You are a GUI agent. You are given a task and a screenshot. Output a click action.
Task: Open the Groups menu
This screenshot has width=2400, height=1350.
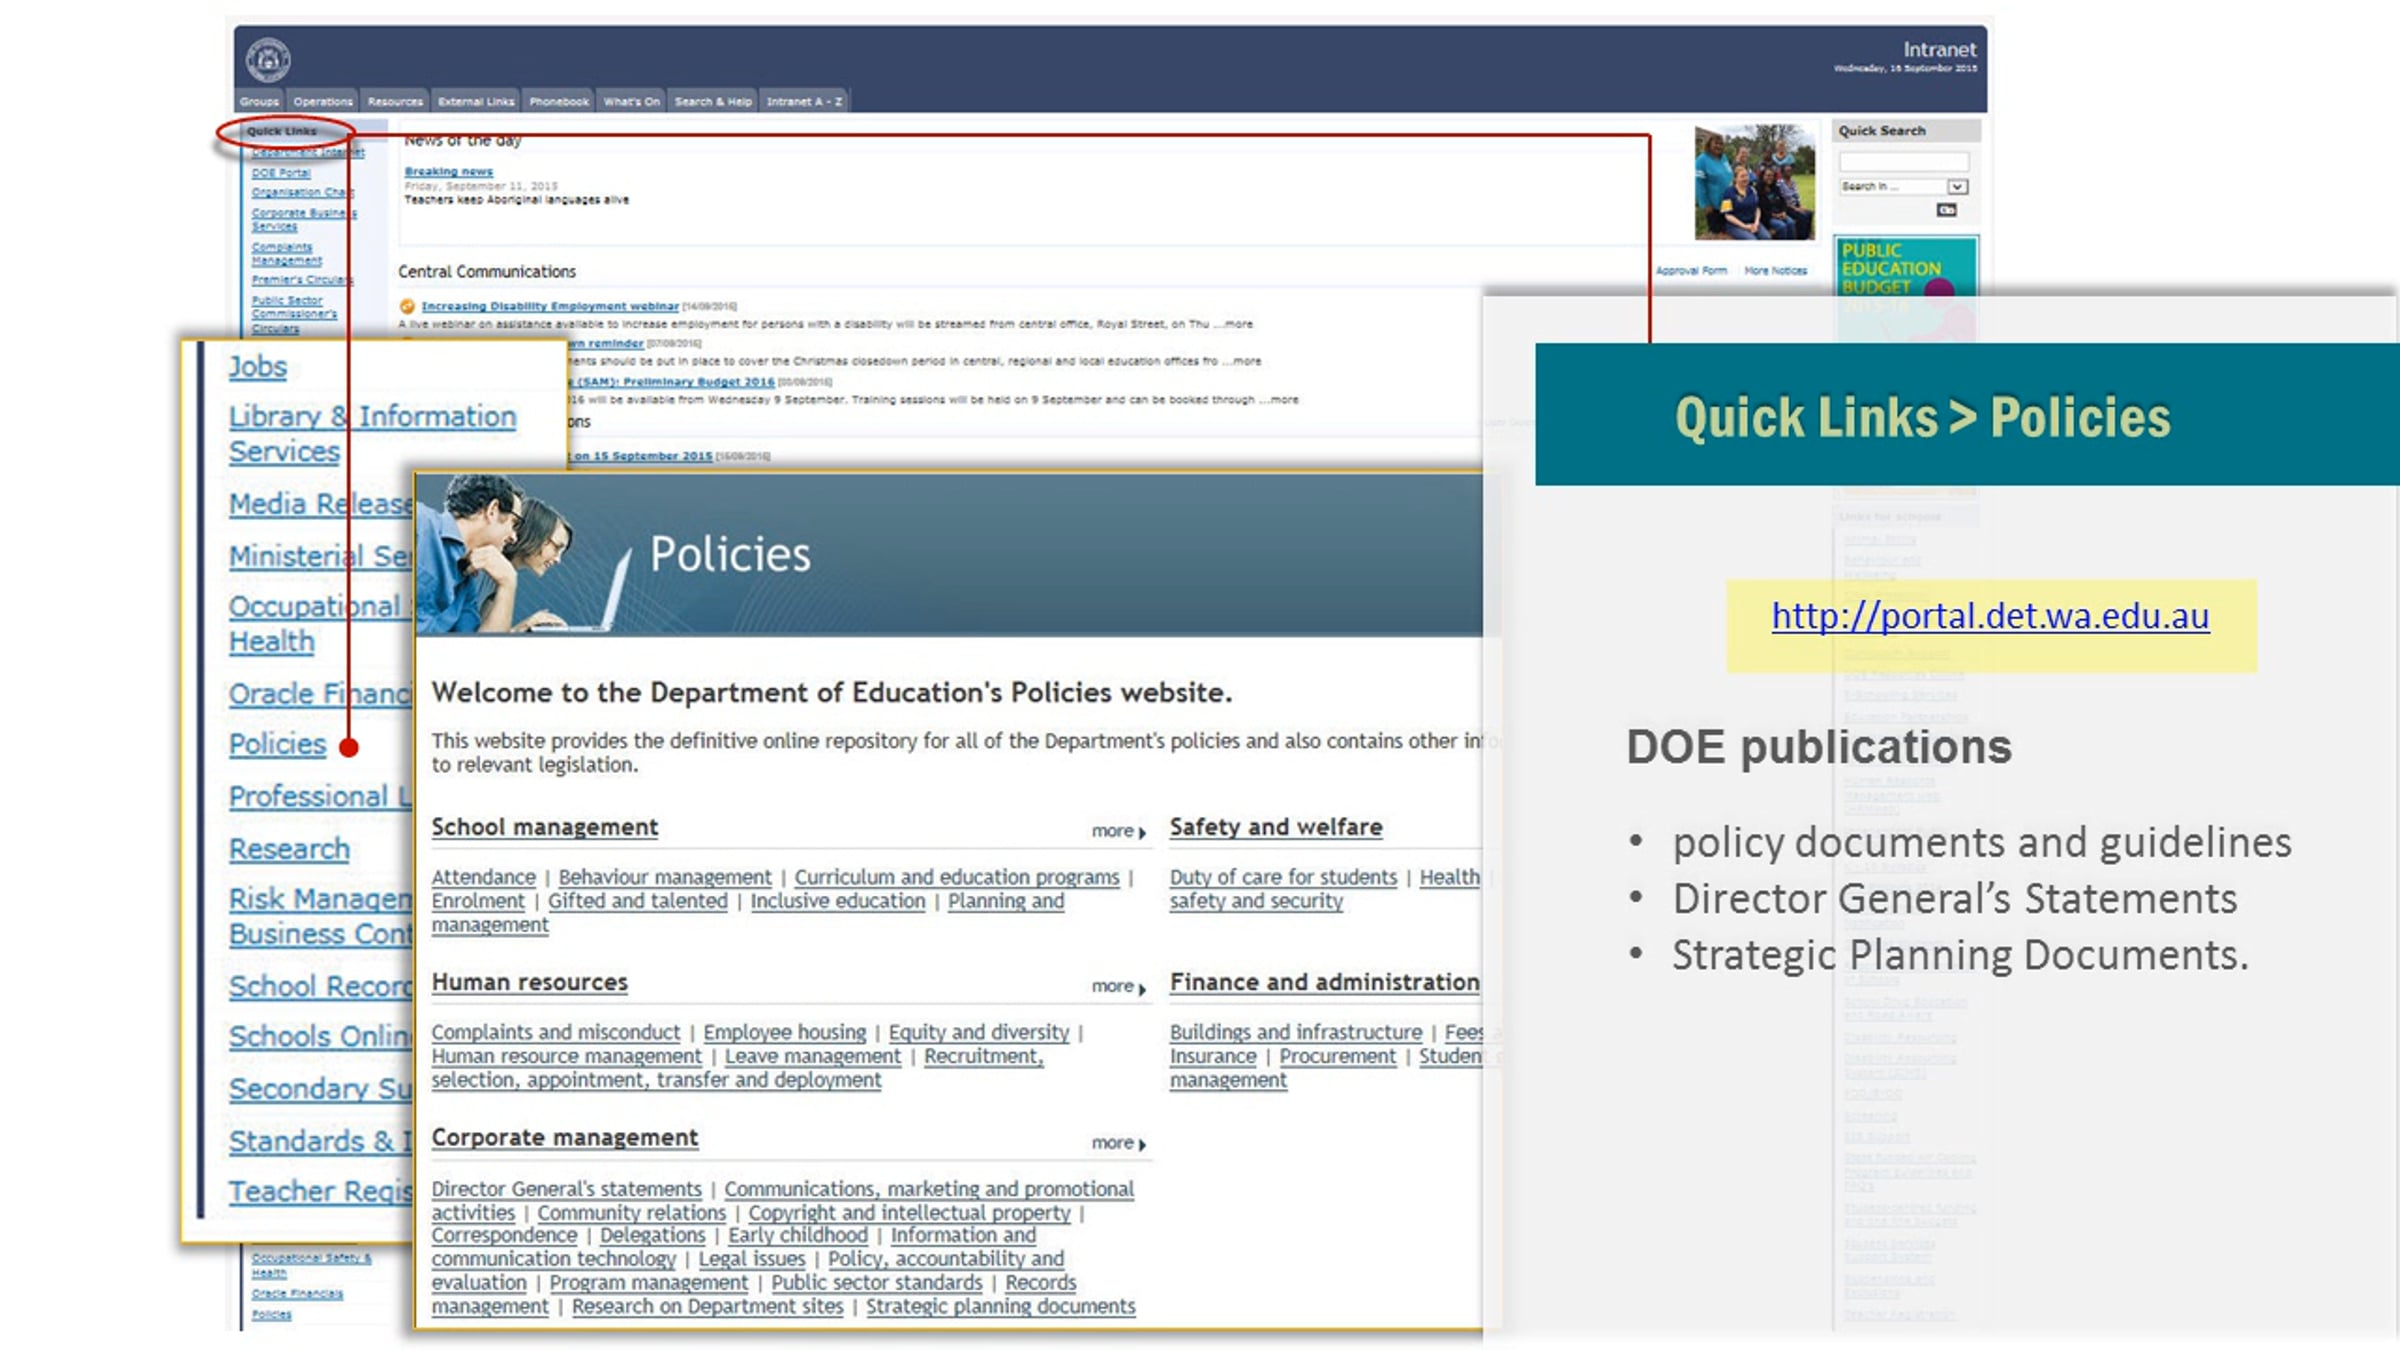(x=259, y=101)
